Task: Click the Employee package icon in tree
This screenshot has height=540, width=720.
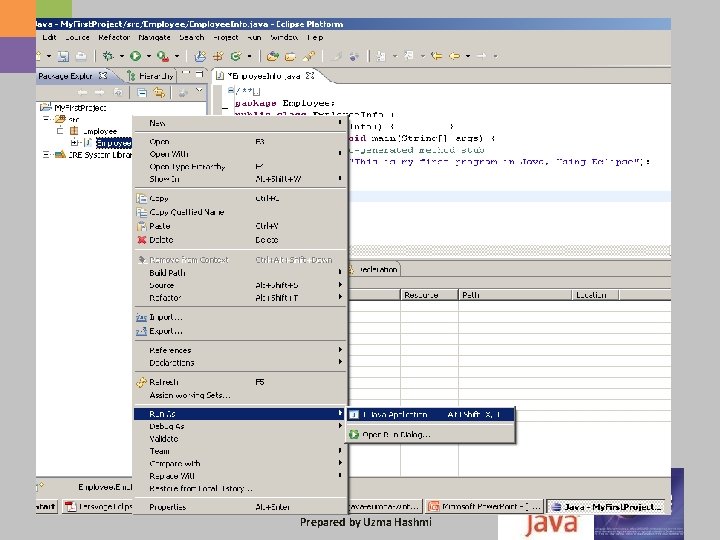Action: [74, 131]
